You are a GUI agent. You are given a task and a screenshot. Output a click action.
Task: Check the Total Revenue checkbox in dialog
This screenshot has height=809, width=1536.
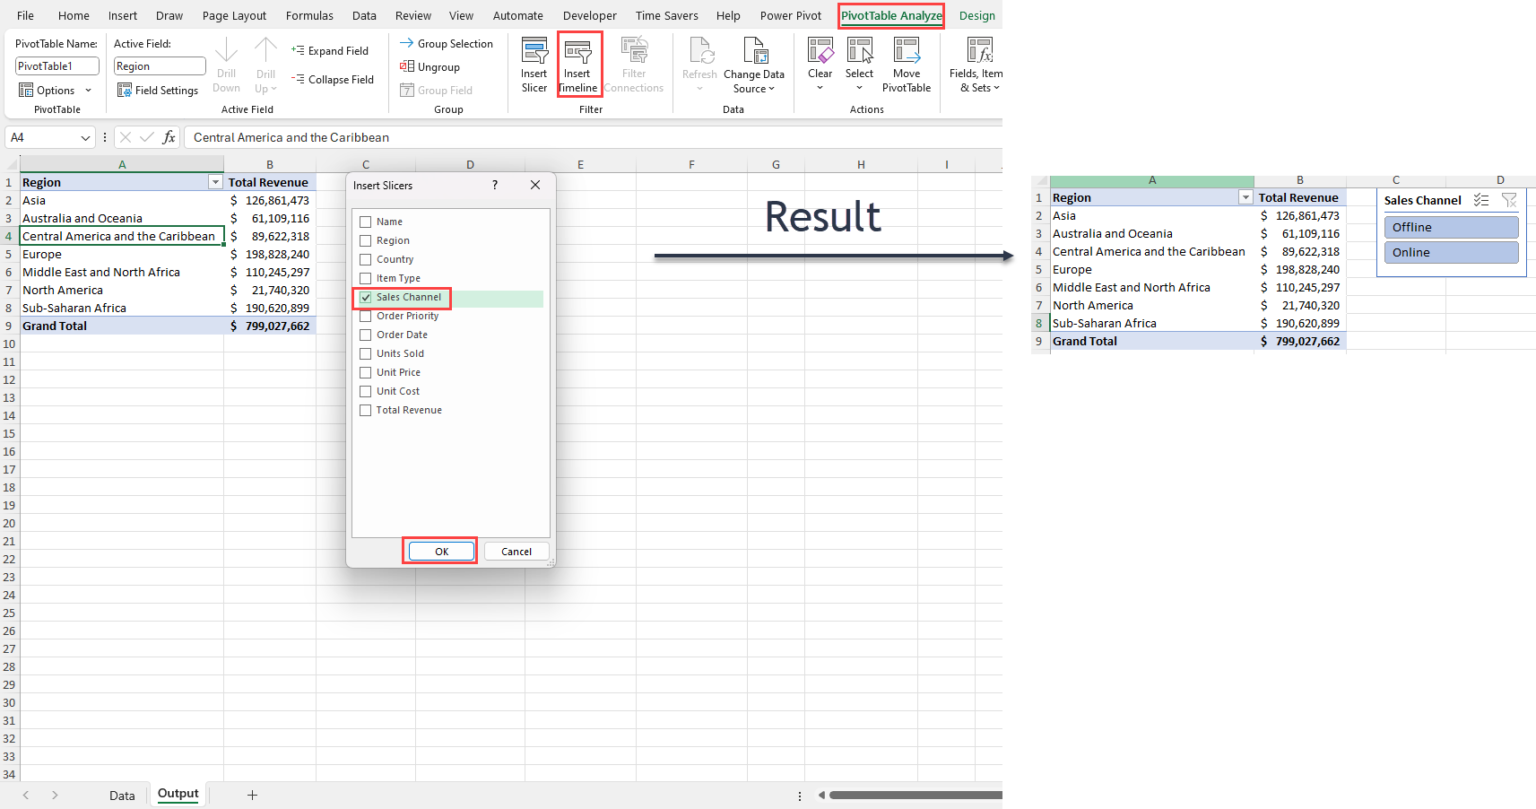365,410
